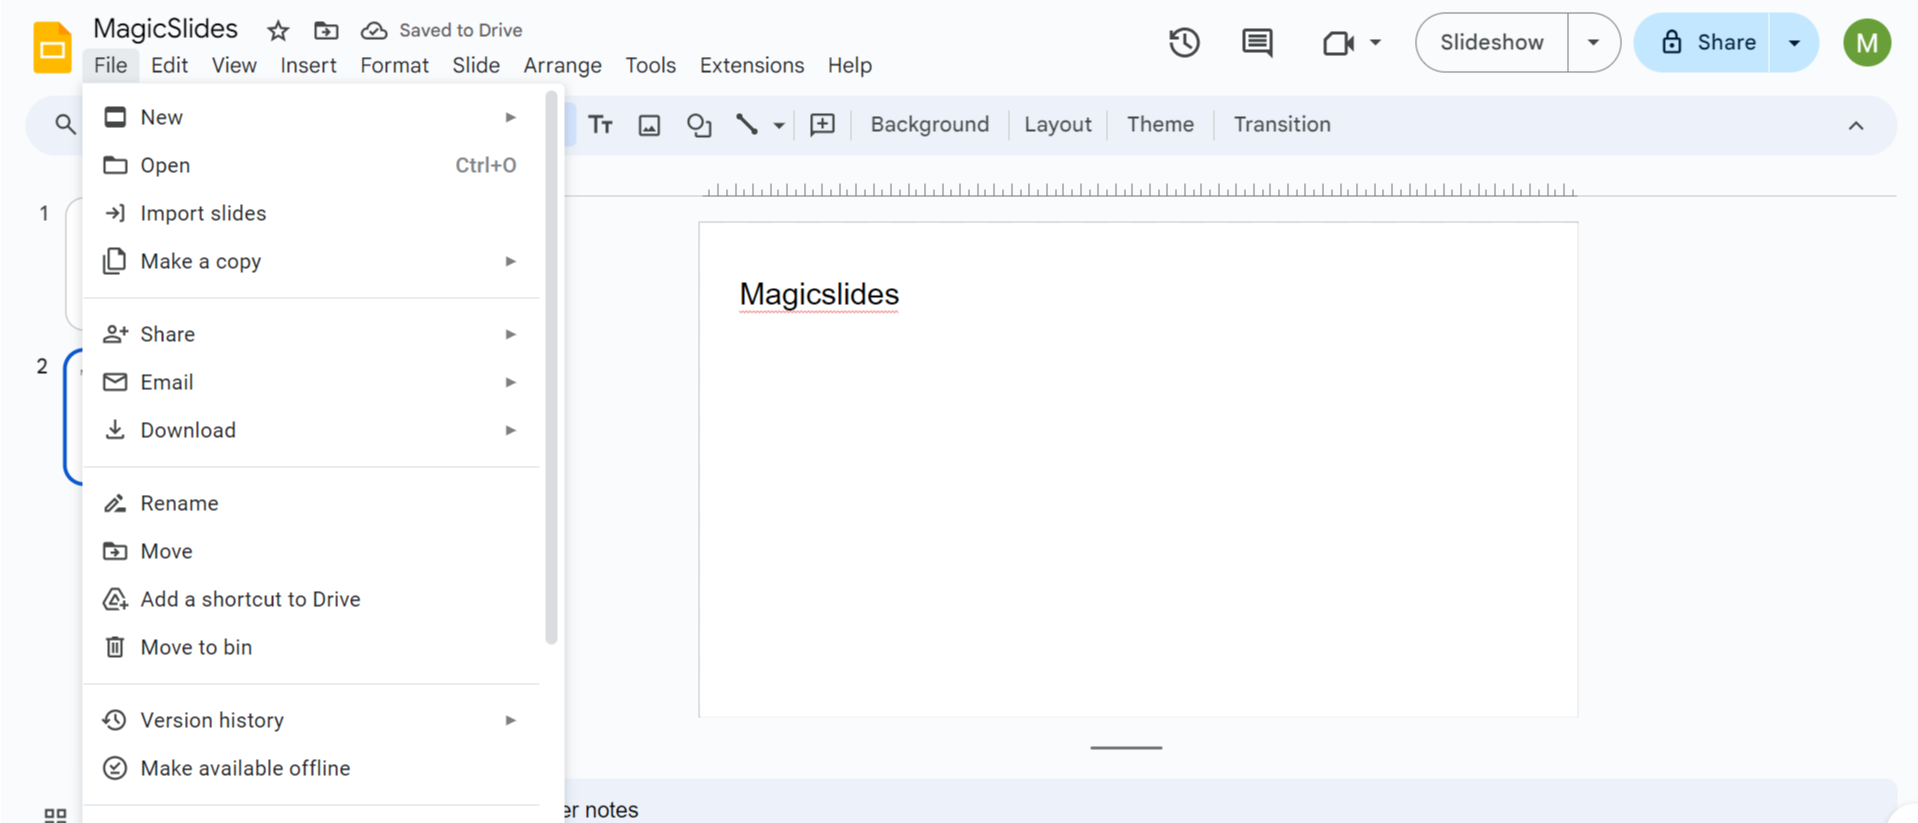The image size is (1918, 823).
Task: Click the camera meeting icon
Action: (x=1338, y=43)
